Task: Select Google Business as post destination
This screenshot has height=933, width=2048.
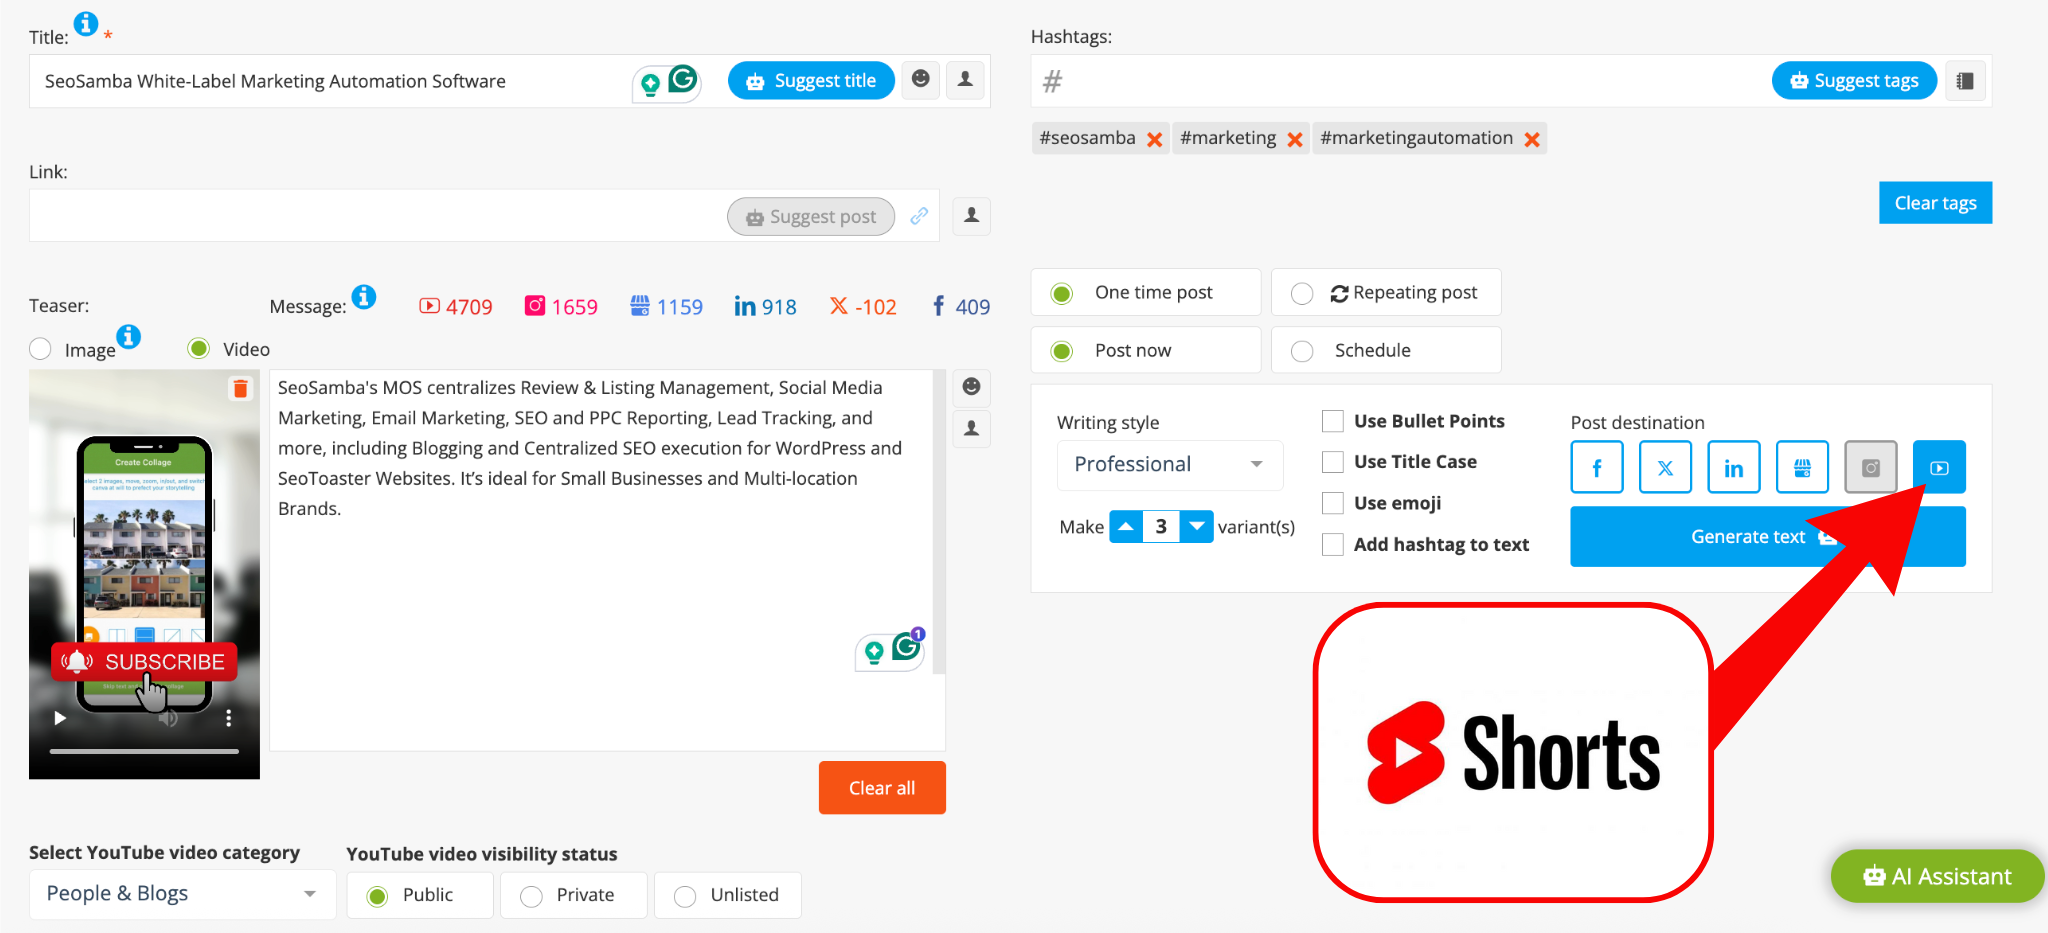Action: point(1802,467)
